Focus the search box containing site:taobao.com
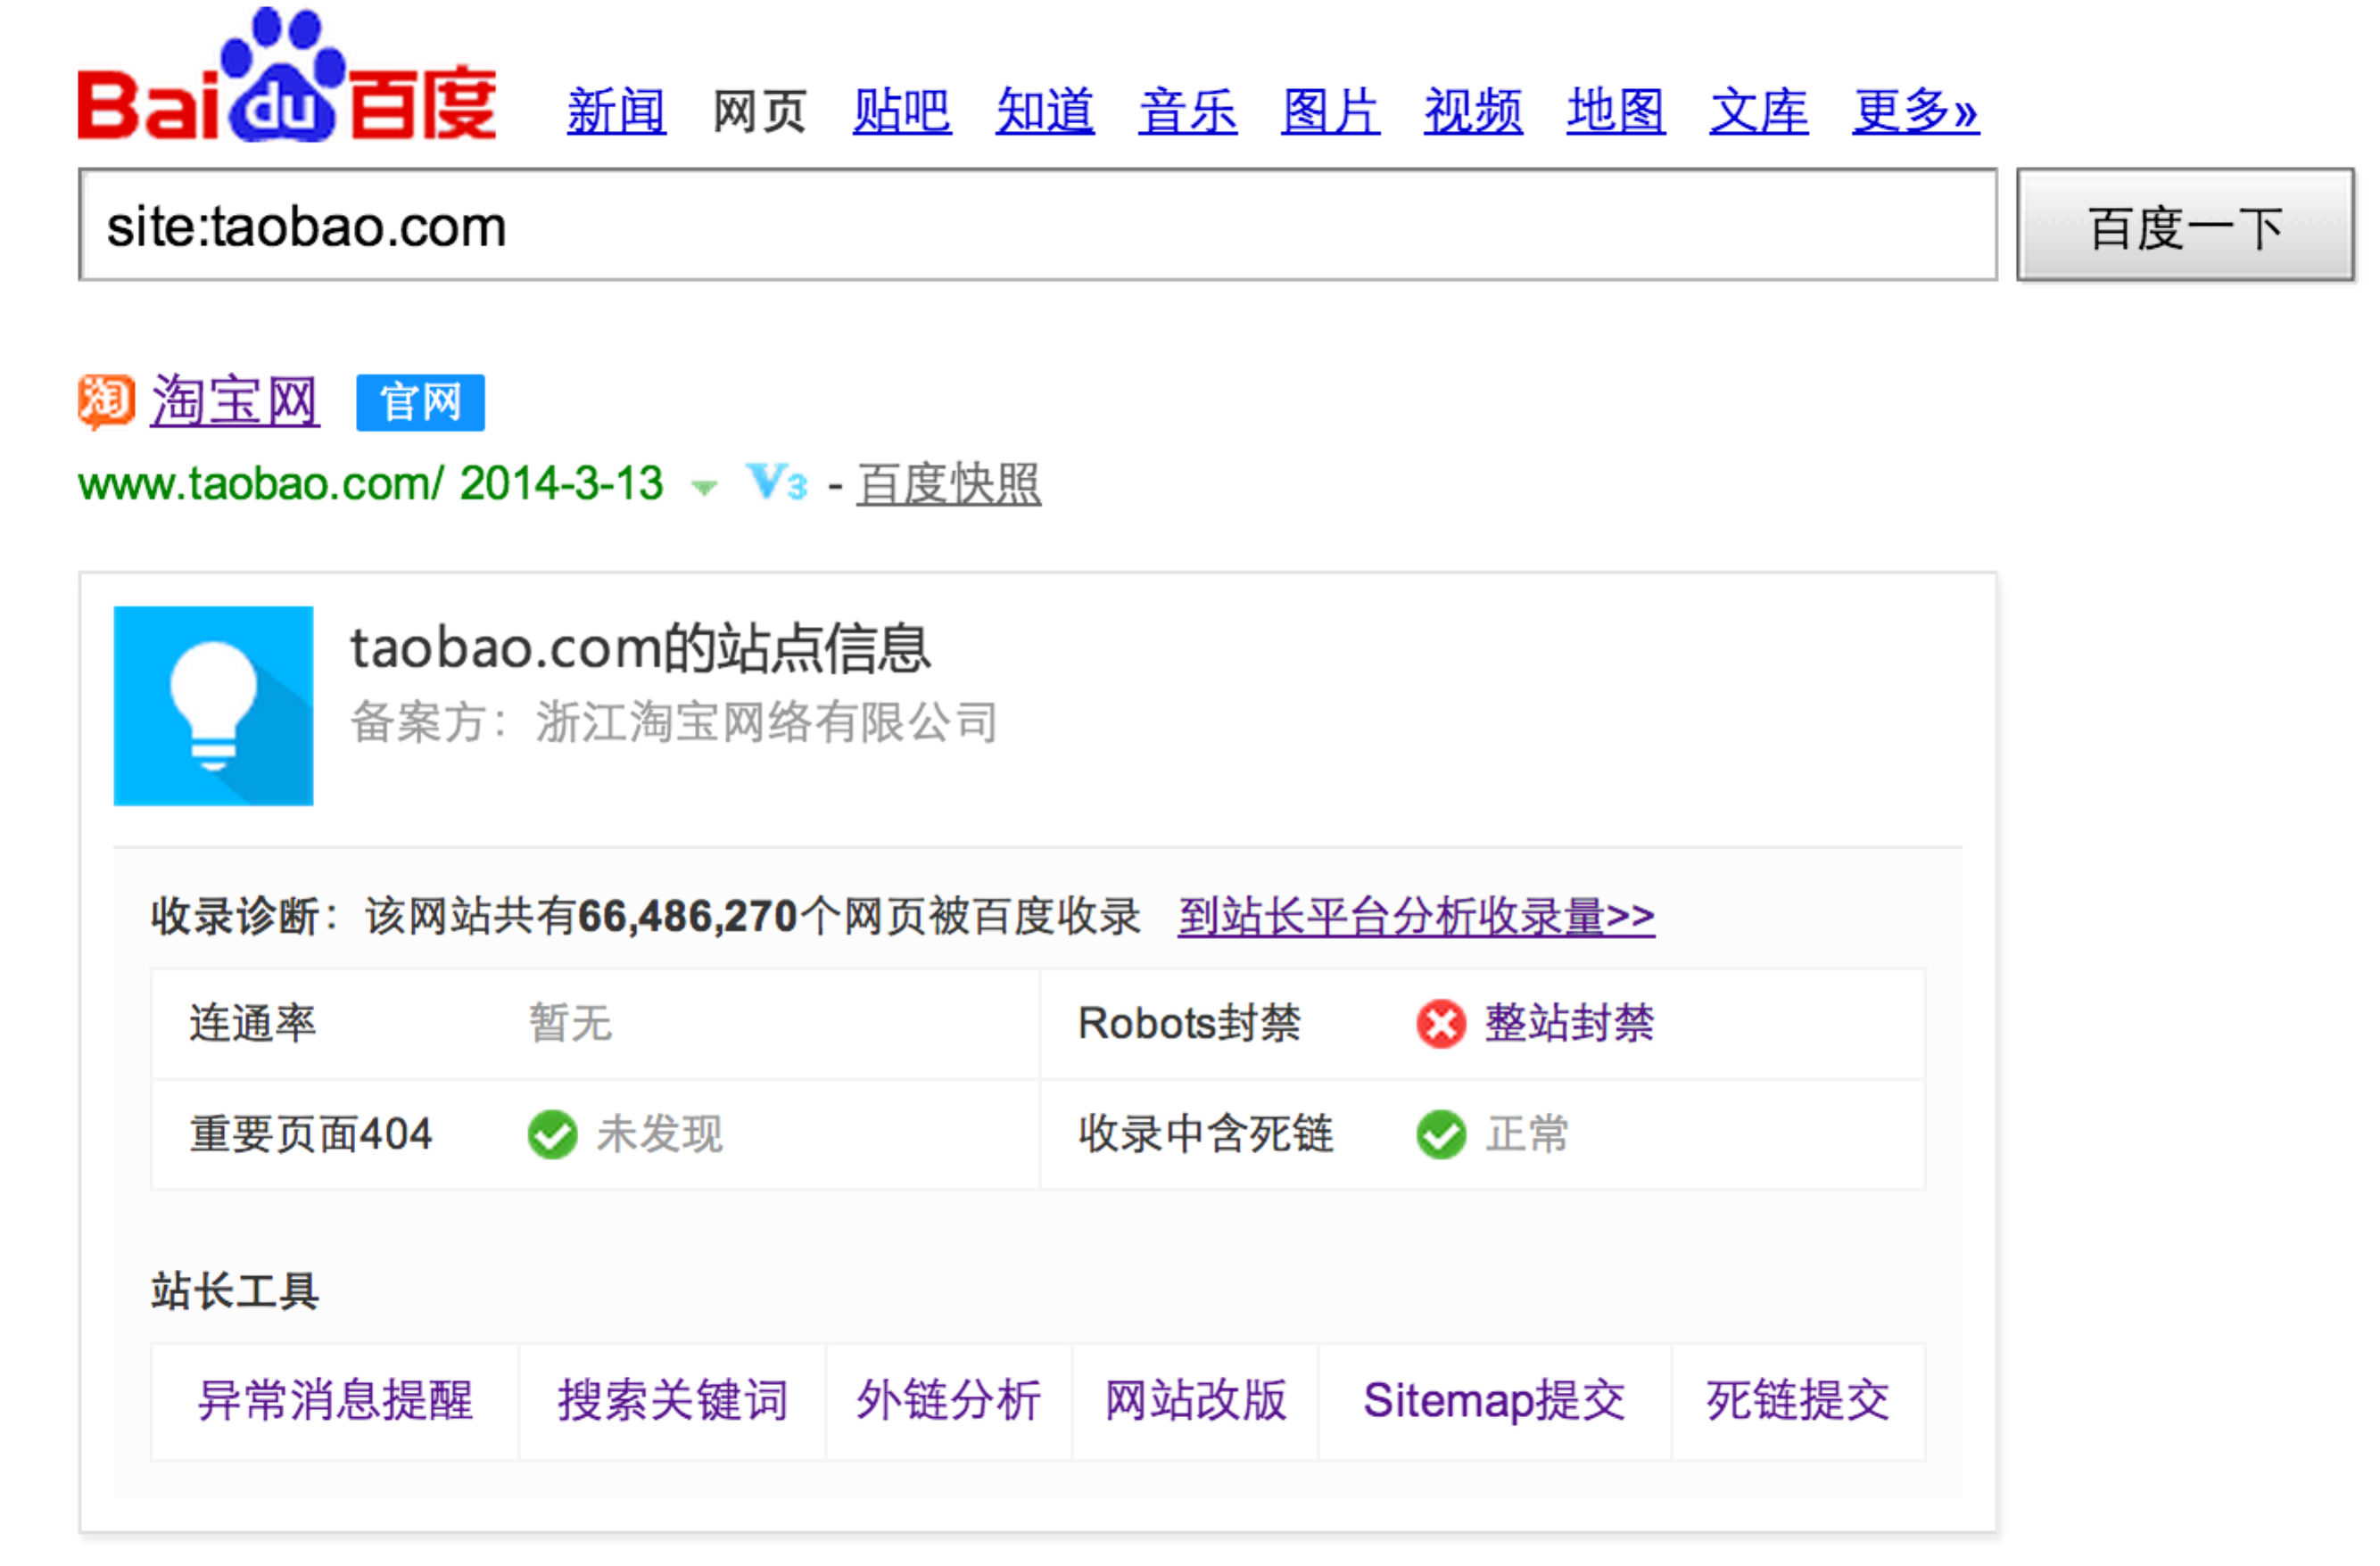This screenshot has height=1566, width=2380. 1038,225
